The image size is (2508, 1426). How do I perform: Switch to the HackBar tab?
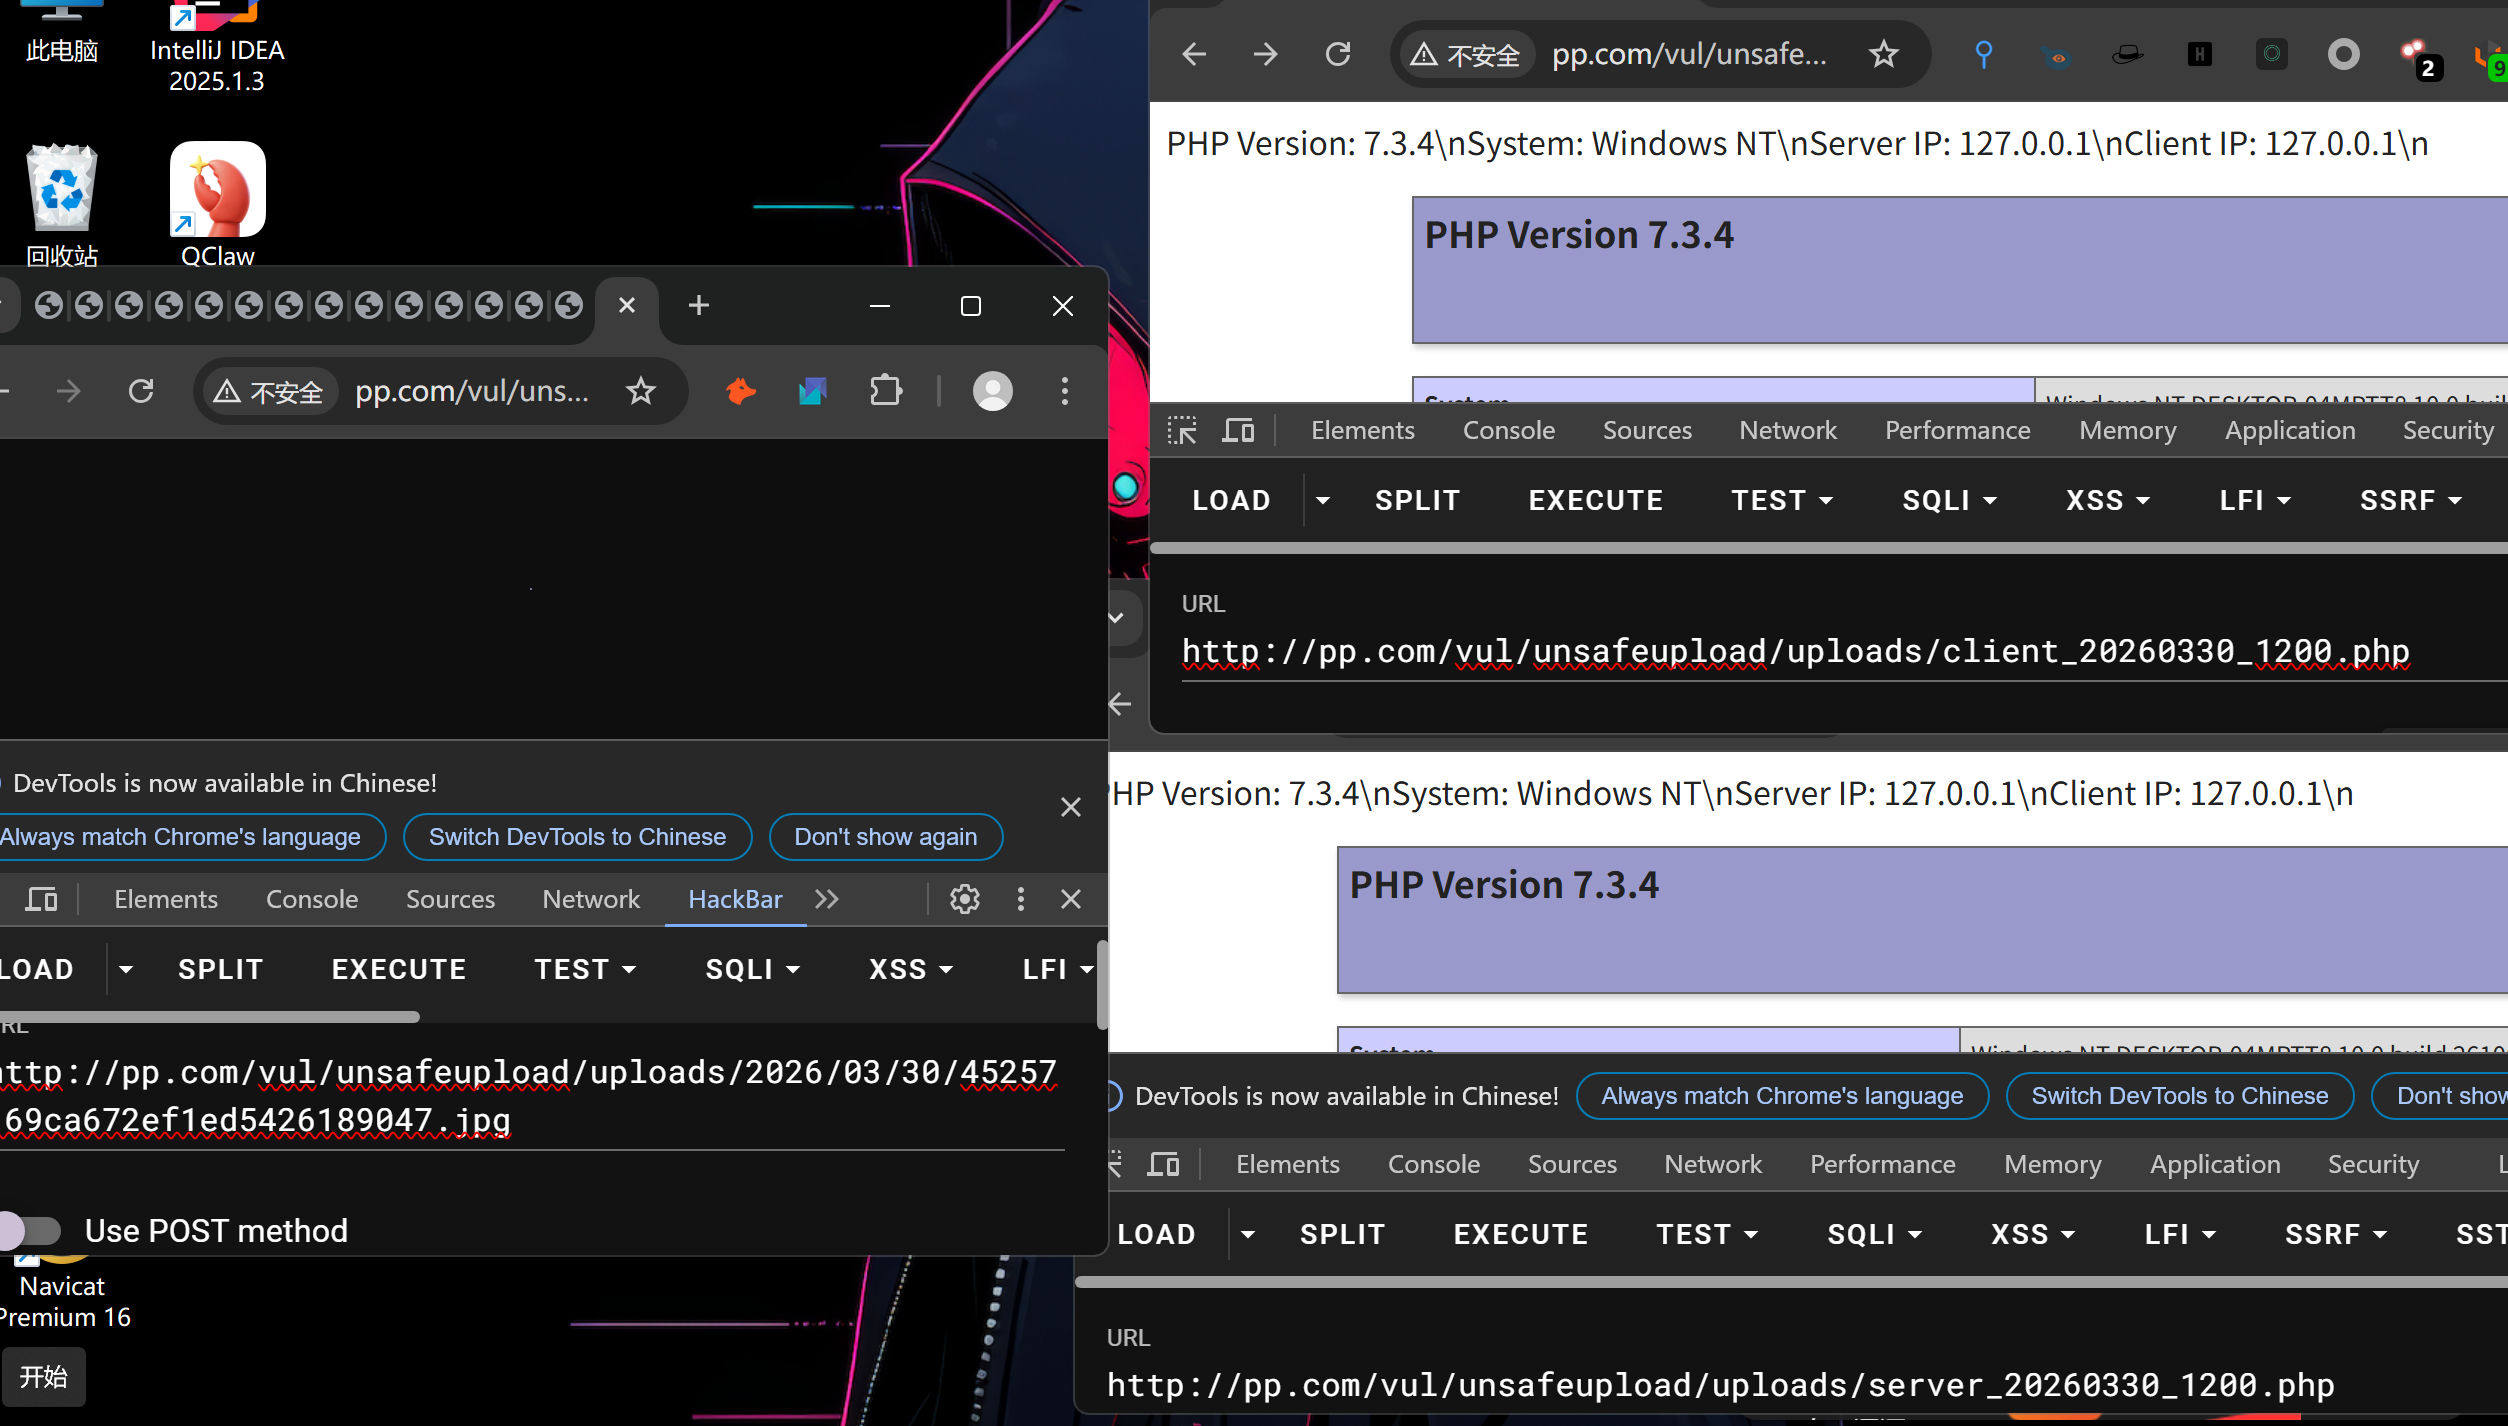point(735,899)
